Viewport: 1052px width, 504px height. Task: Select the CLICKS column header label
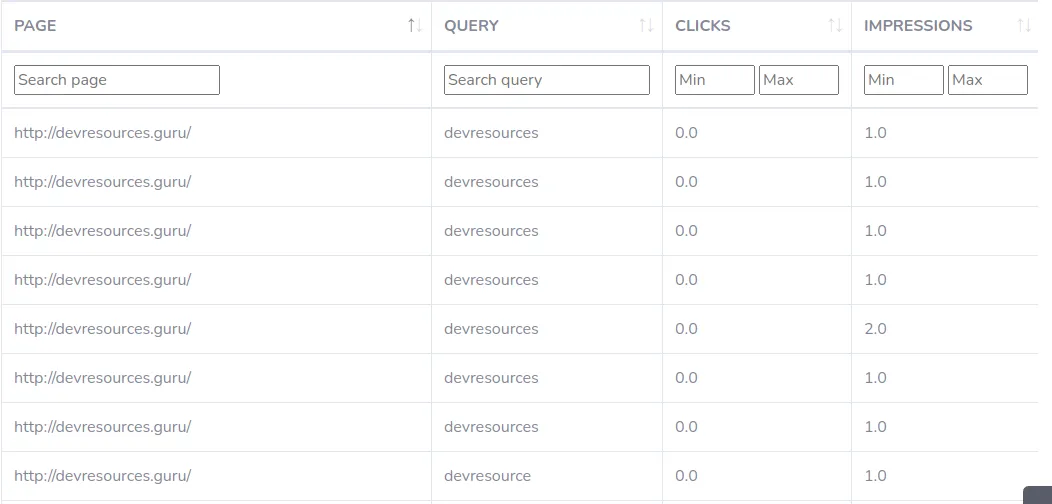[702, 26]
